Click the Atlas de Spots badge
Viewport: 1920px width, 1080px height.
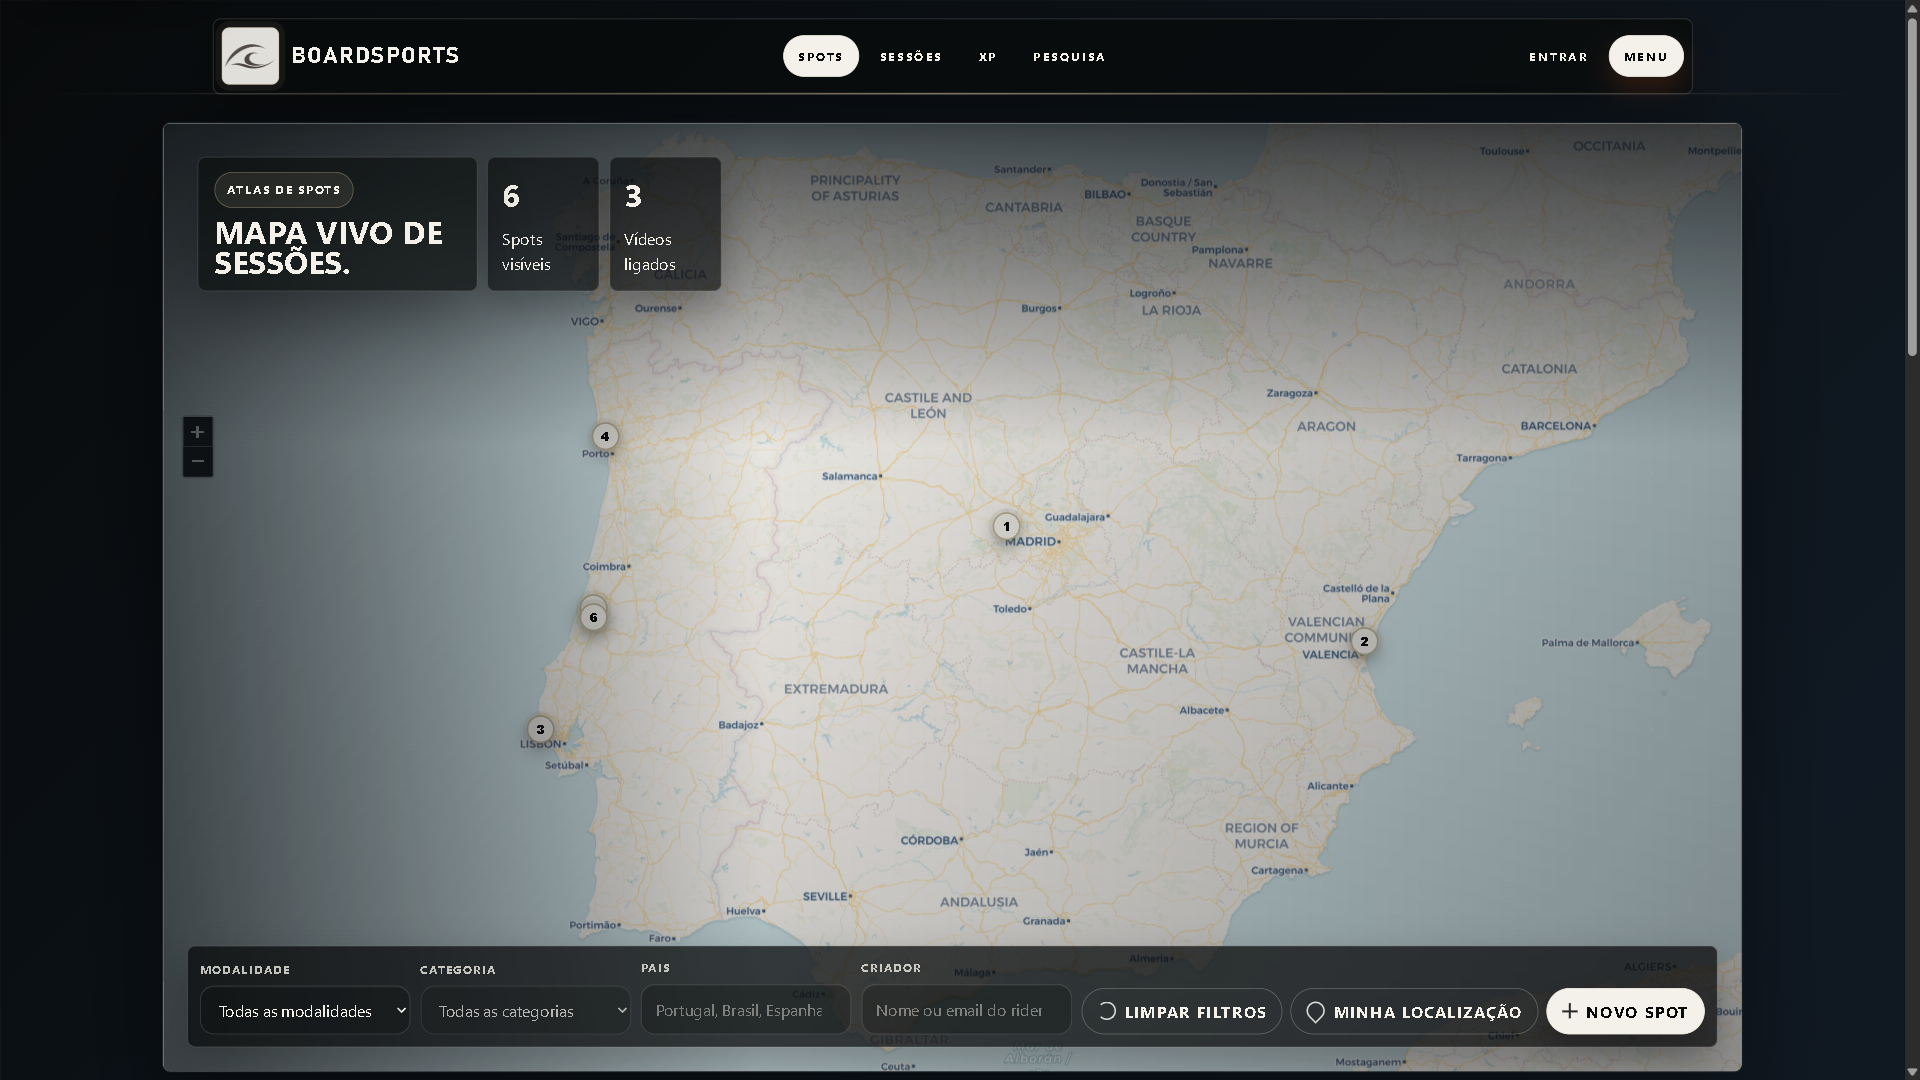(x=284, y=190)
